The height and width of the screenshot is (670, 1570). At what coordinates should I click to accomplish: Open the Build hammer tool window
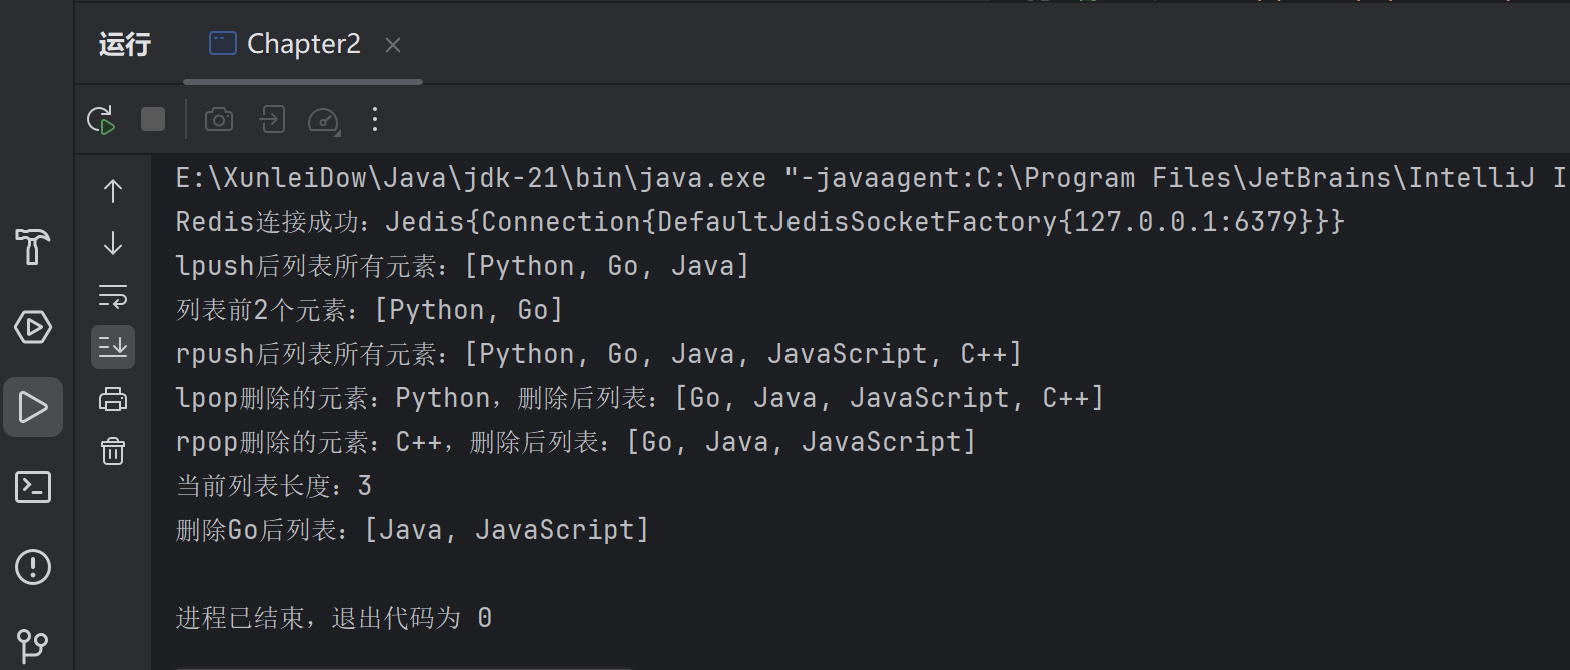pos(33,246)
